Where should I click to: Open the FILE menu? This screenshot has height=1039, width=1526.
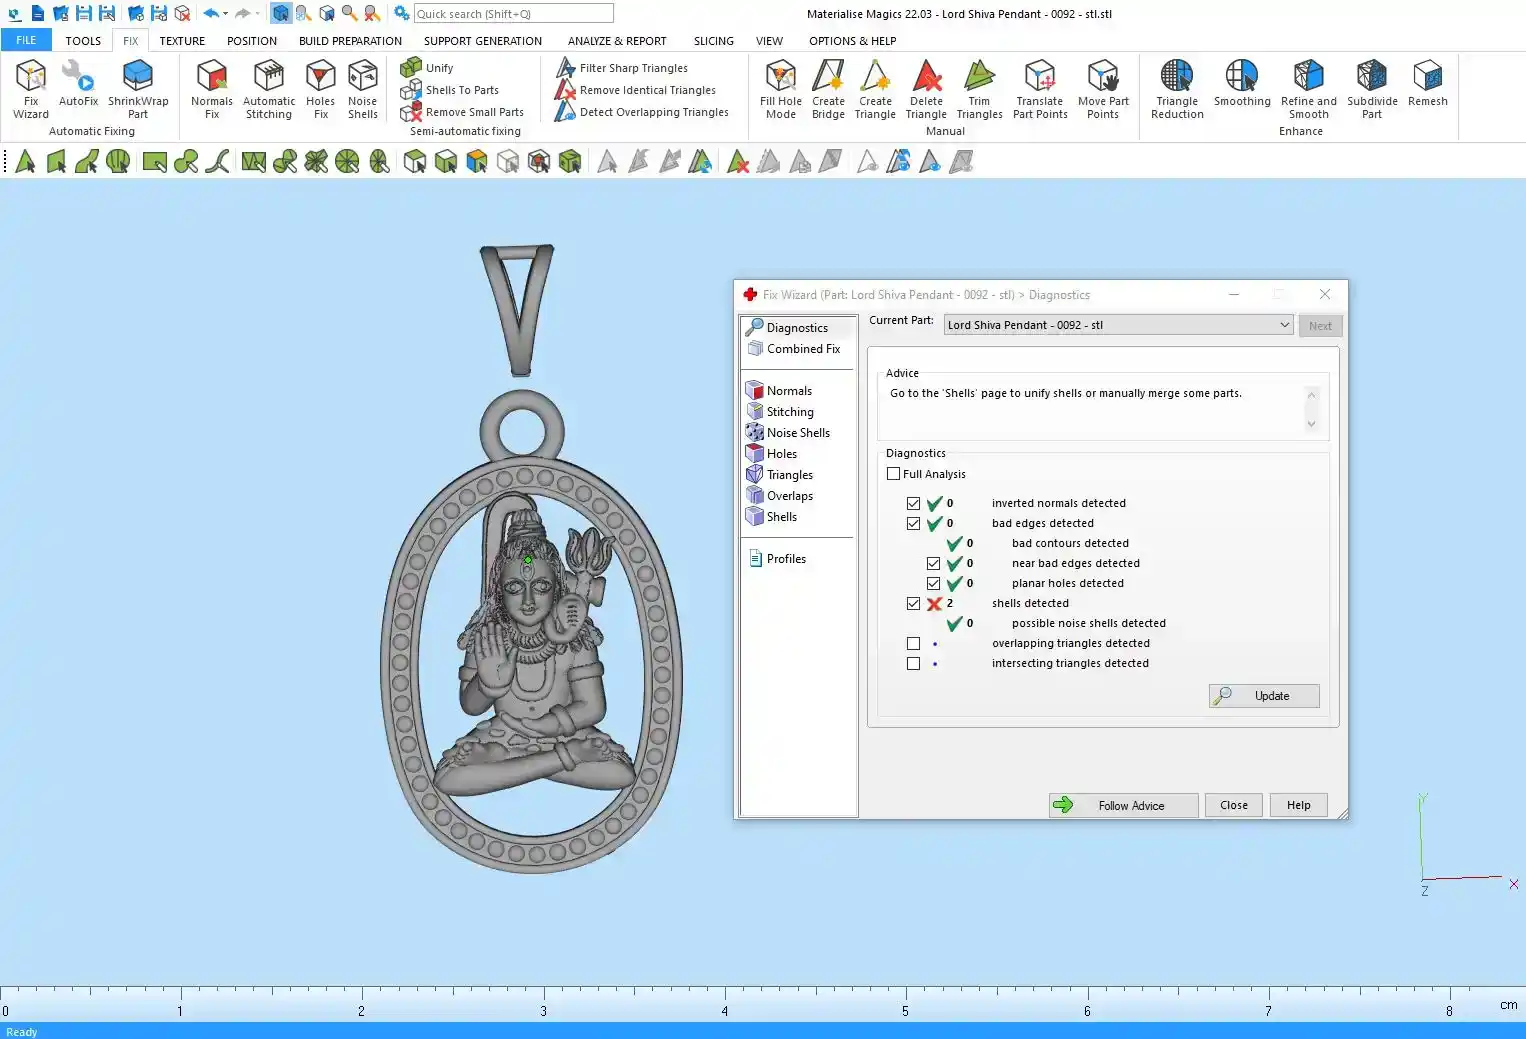tap(26, 41)
